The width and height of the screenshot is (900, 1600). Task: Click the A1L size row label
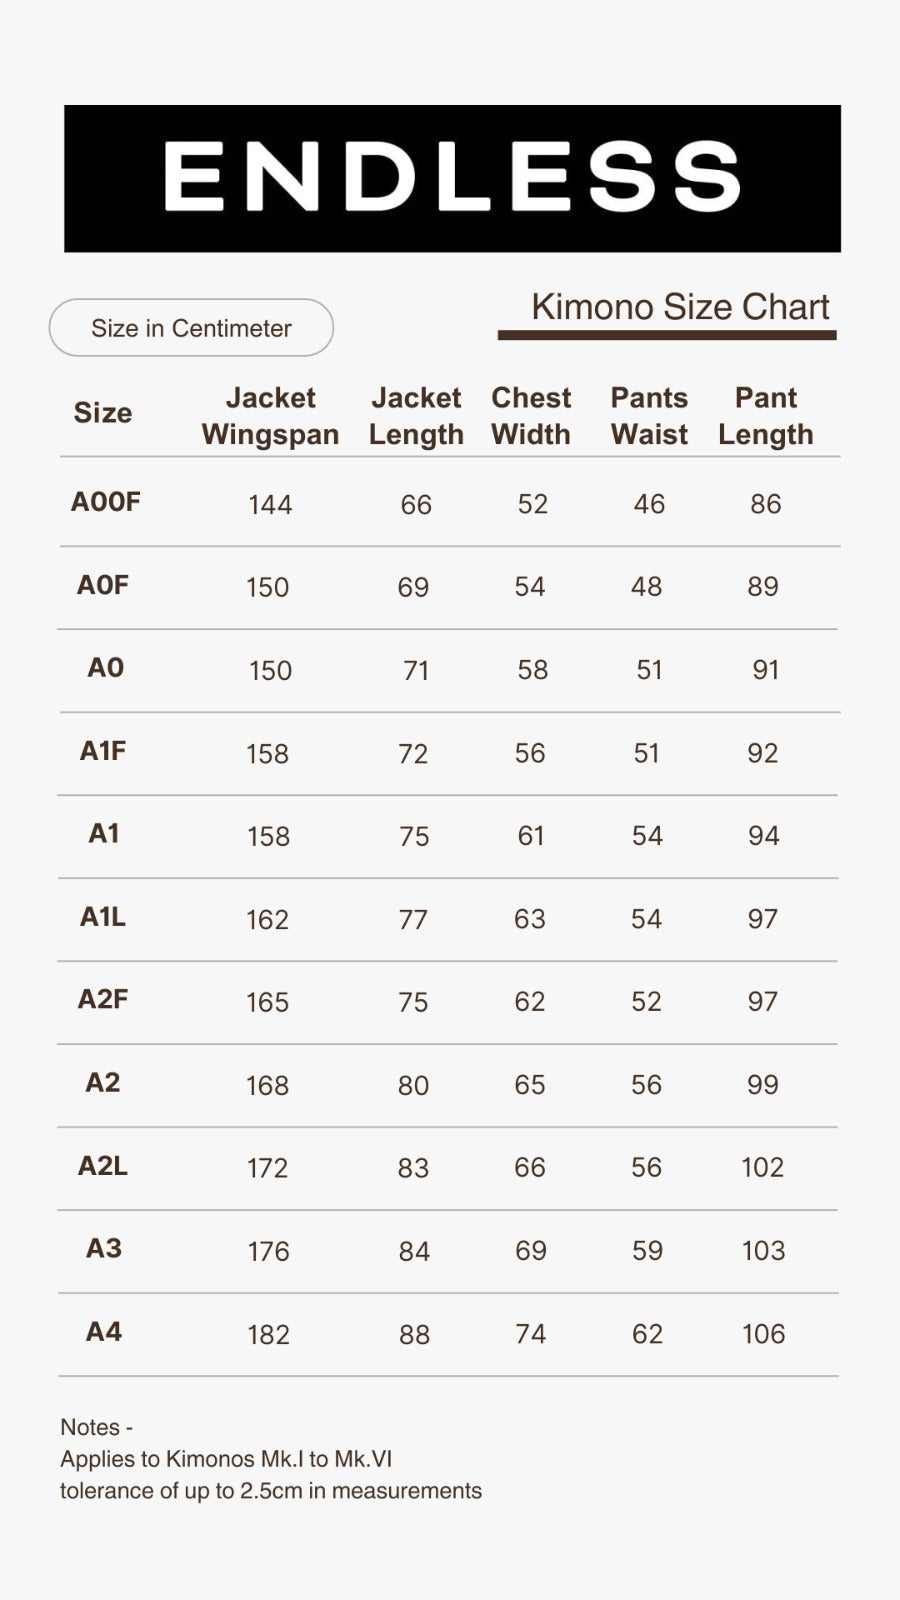tap(103, 917)
